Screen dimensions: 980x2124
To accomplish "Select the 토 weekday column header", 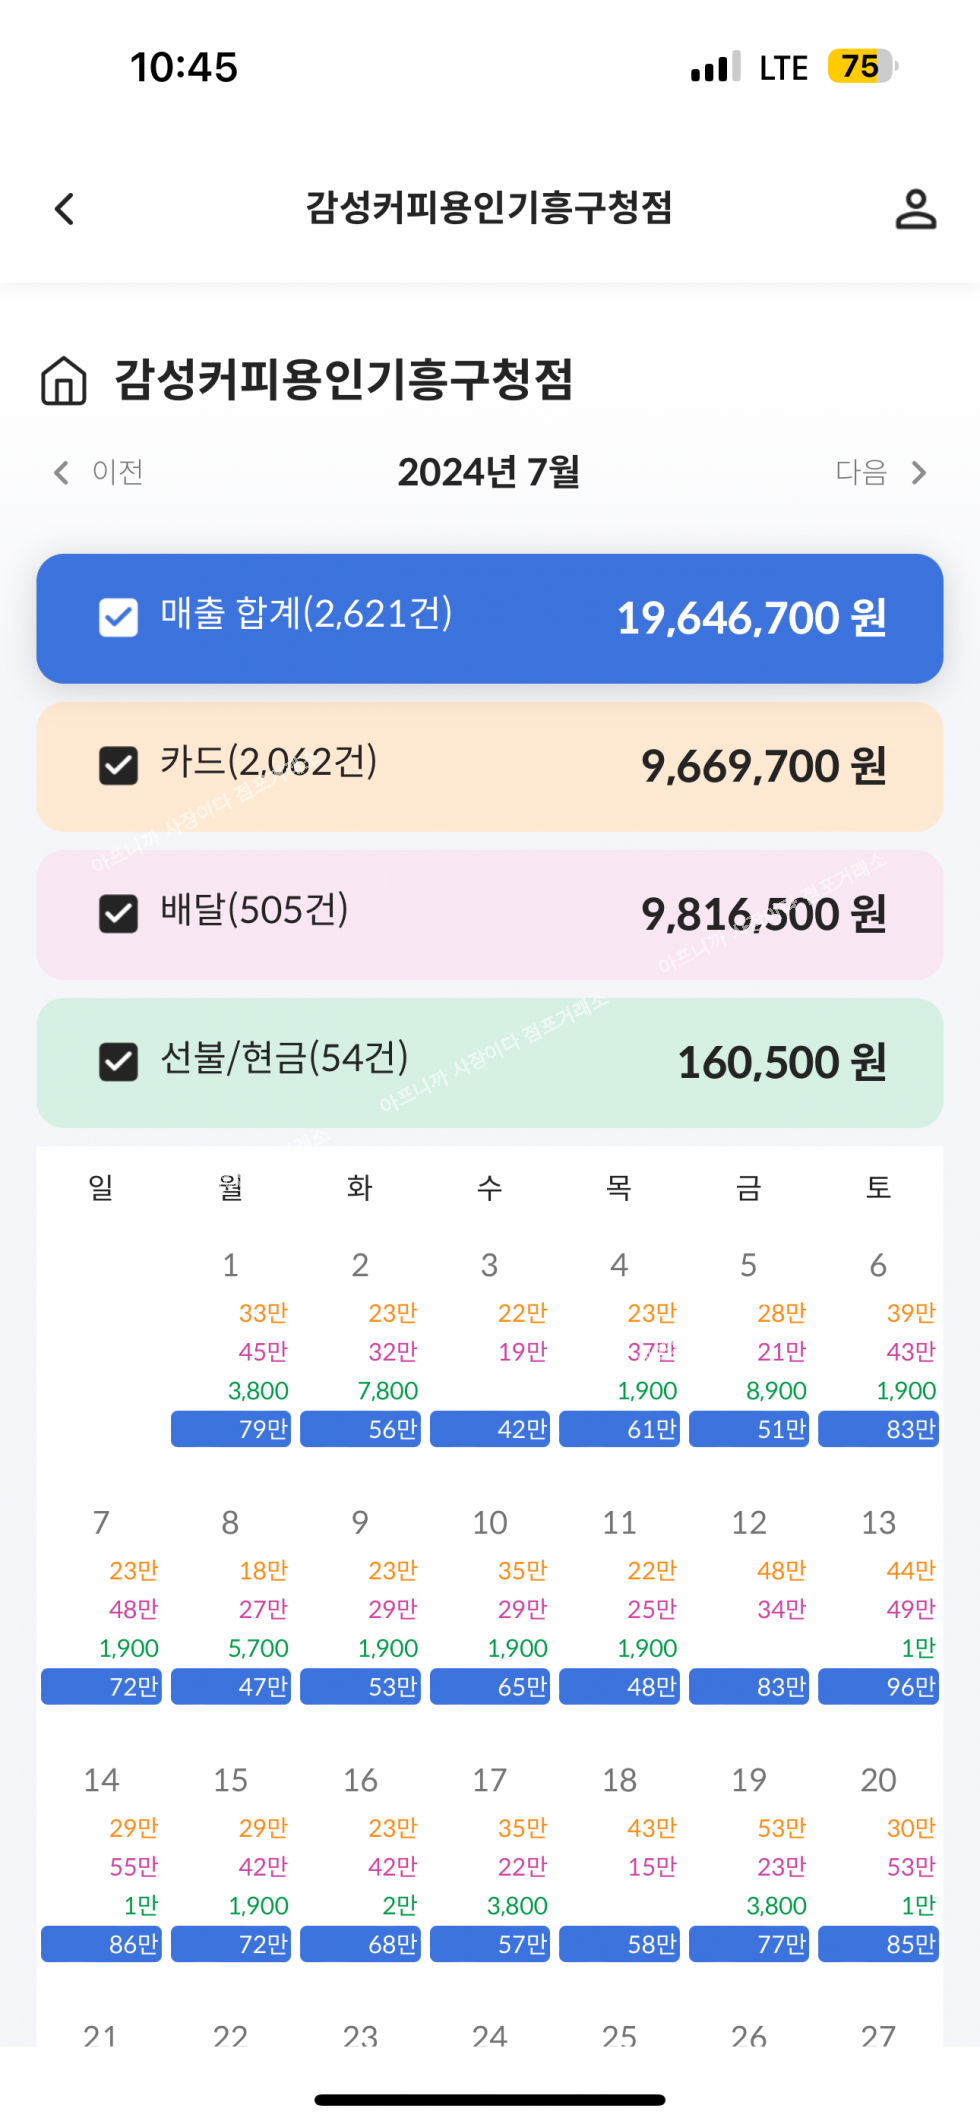I will (878, 1187).
